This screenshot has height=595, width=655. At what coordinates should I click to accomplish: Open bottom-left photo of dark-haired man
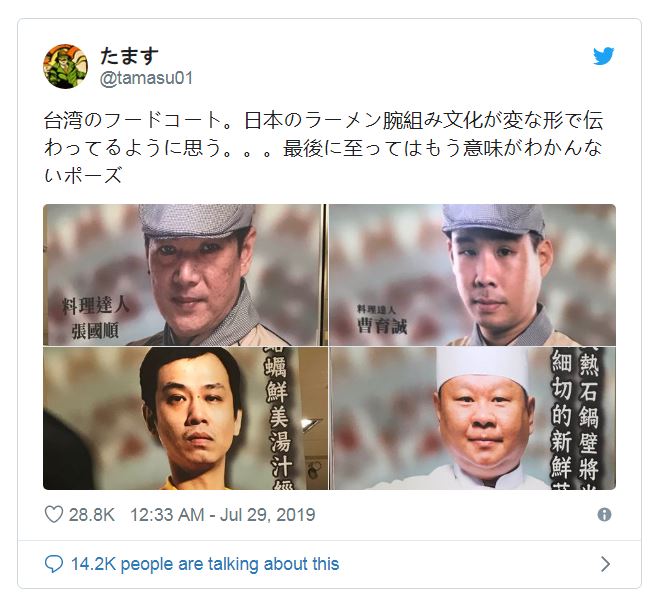click(x=185, y=418)
